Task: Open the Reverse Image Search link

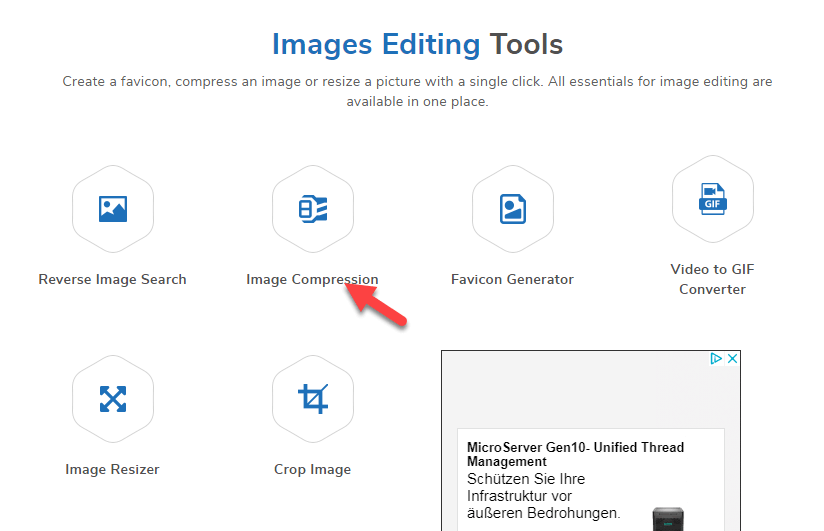Action: 112,279
